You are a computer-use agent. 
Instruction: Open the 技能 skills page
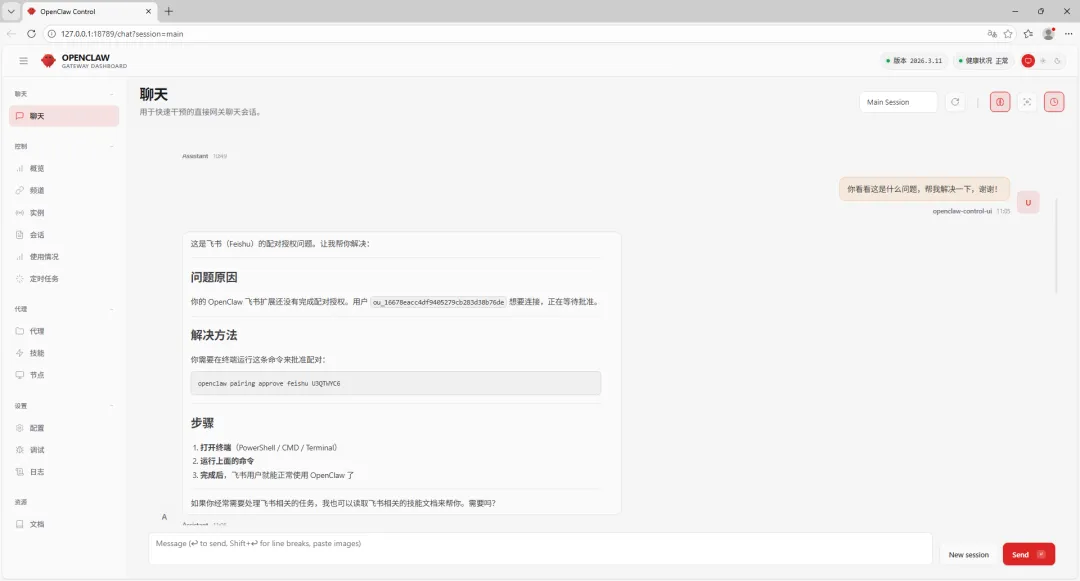pos(64,353)
